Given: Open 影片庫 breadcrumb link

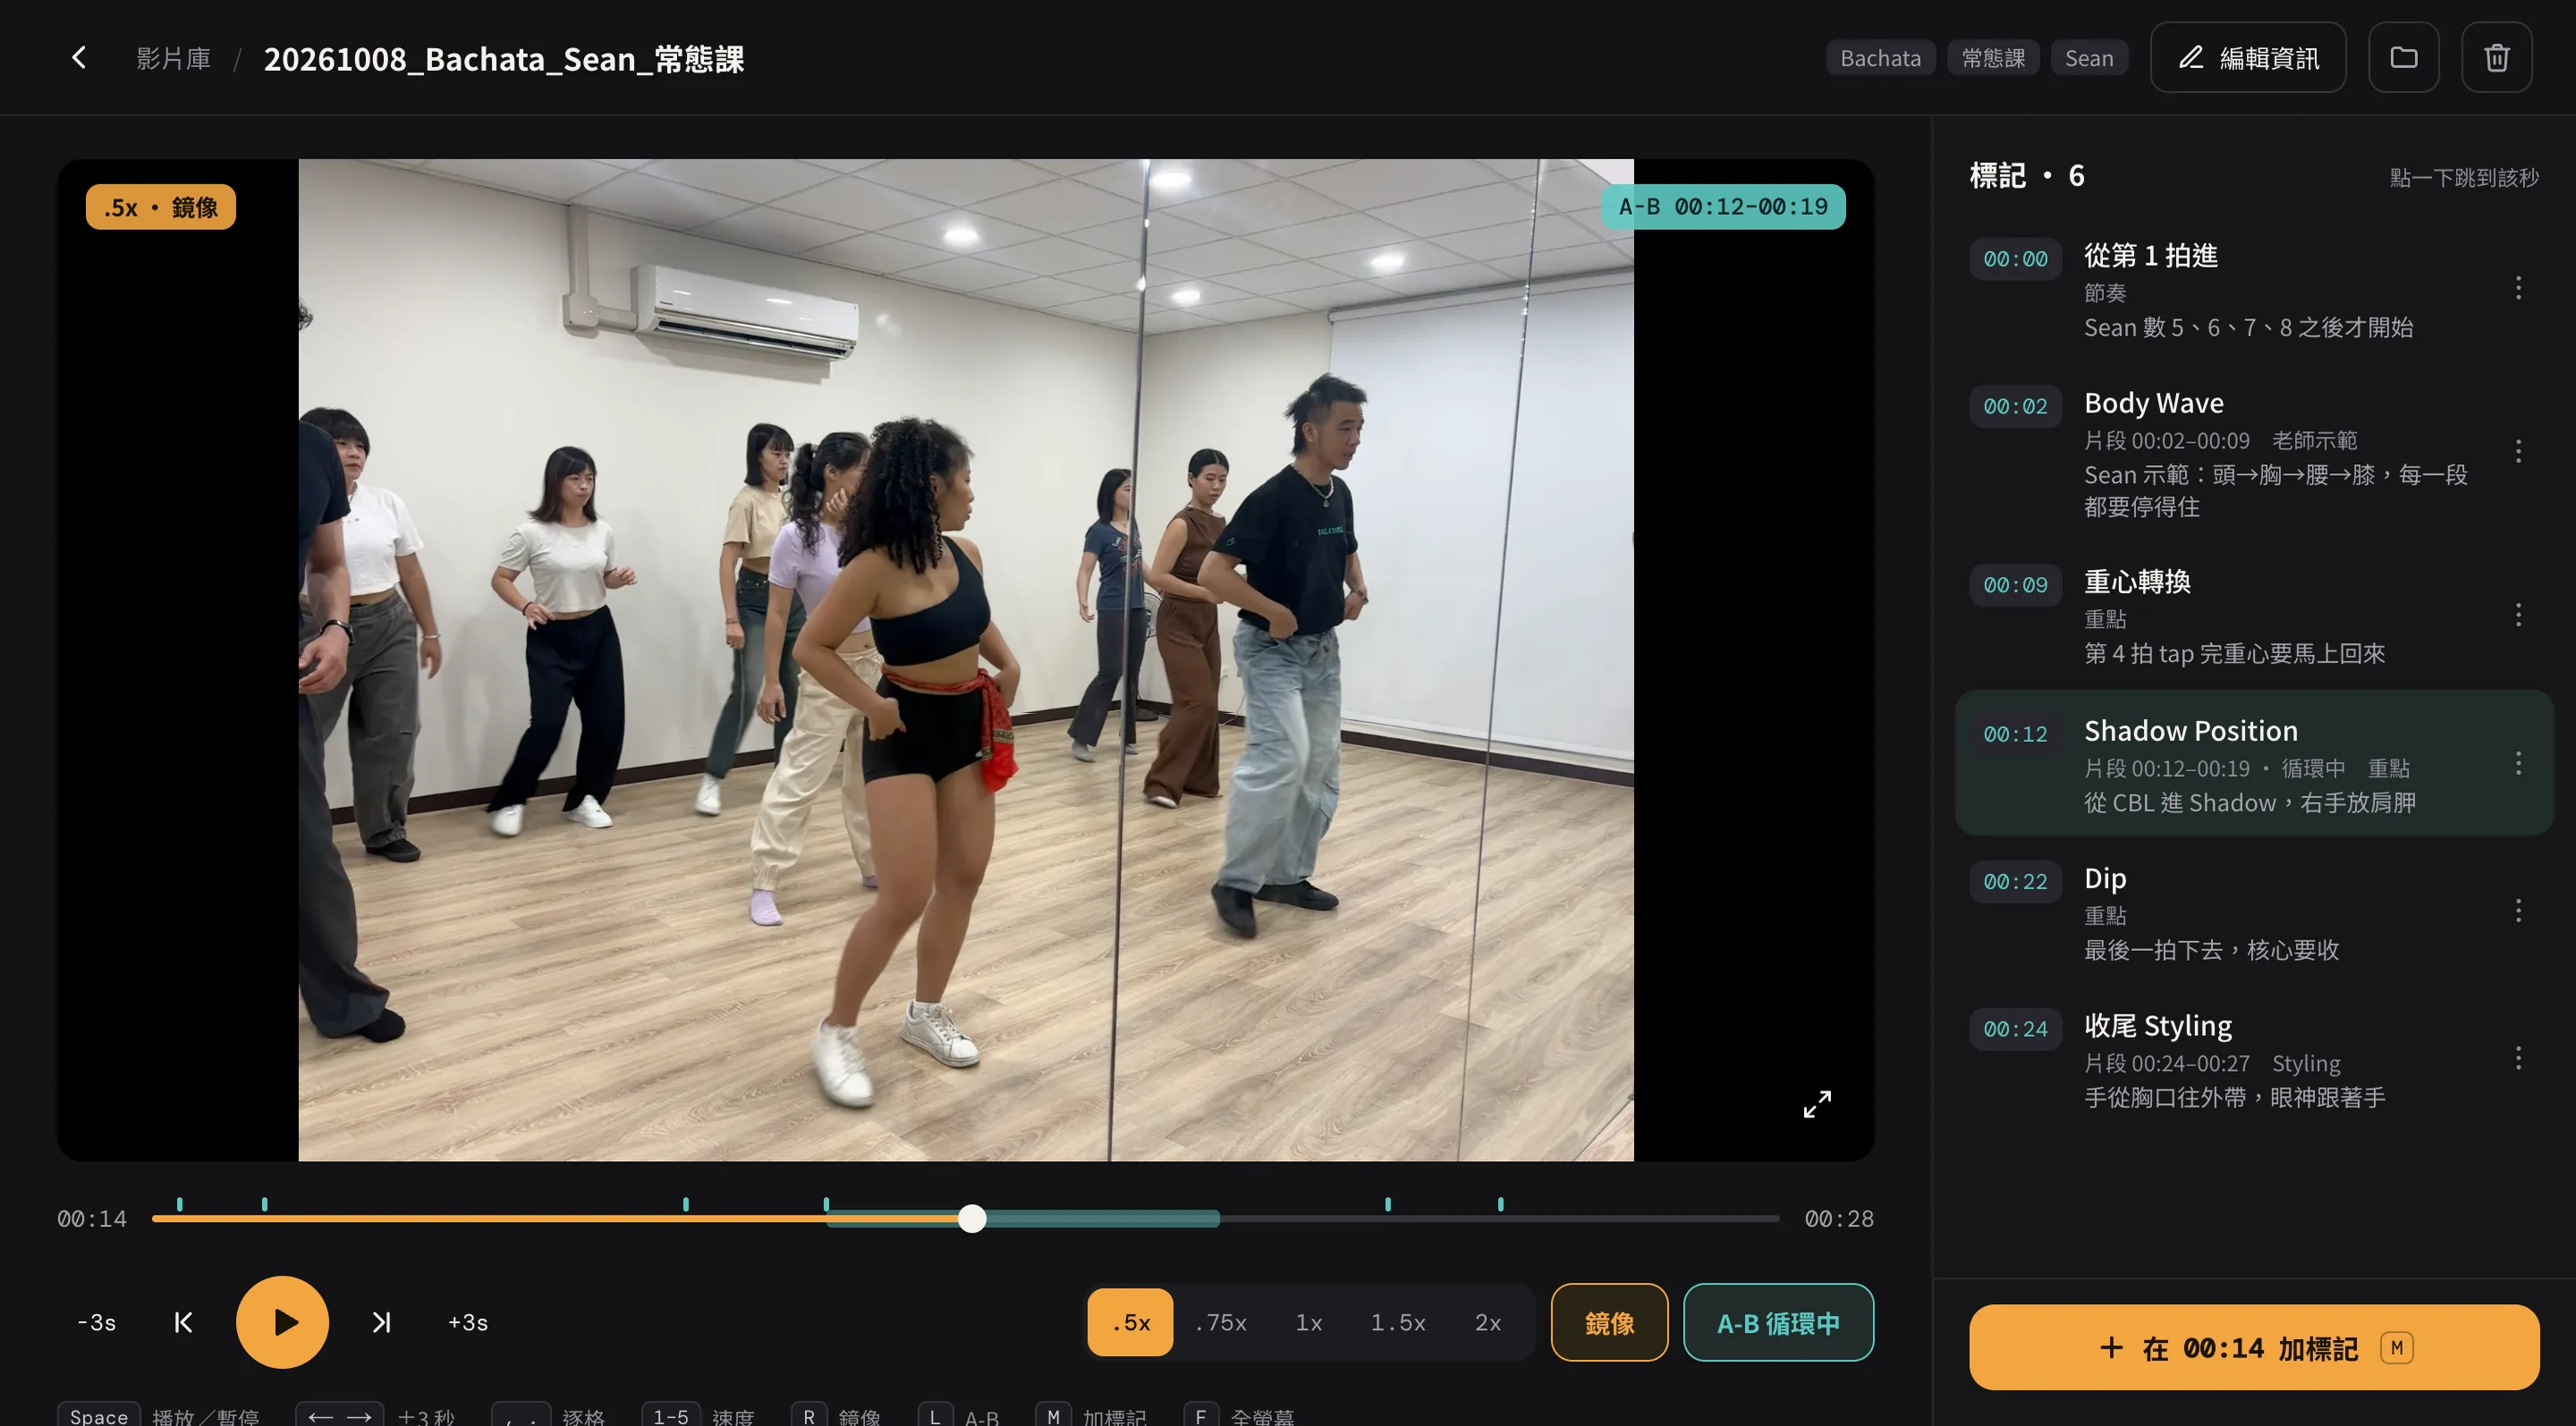Looking at the screenshot, I should (173, 58).
